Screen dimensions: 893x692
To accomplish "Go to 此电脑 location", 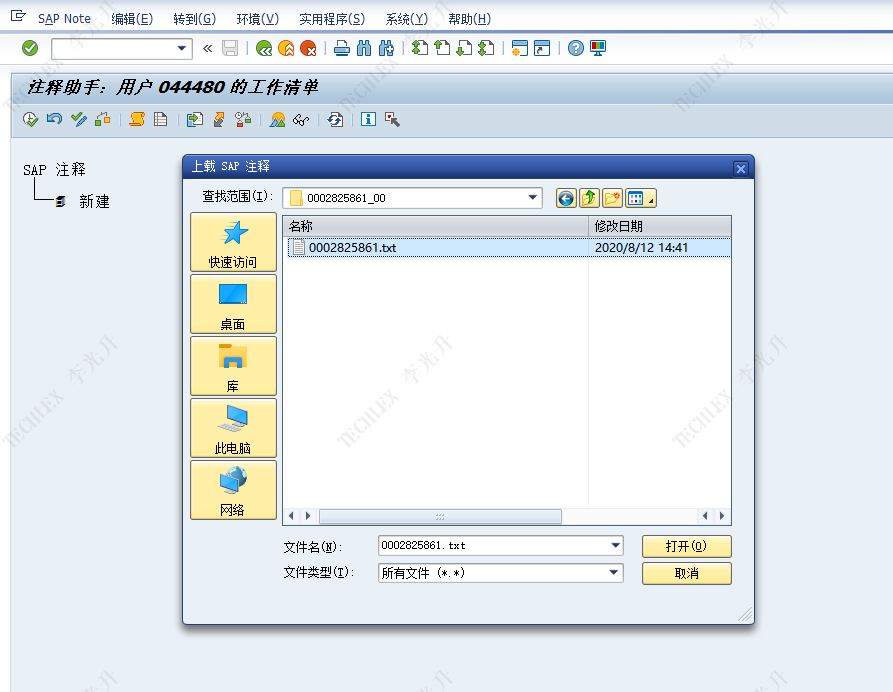I will point(234,428).
